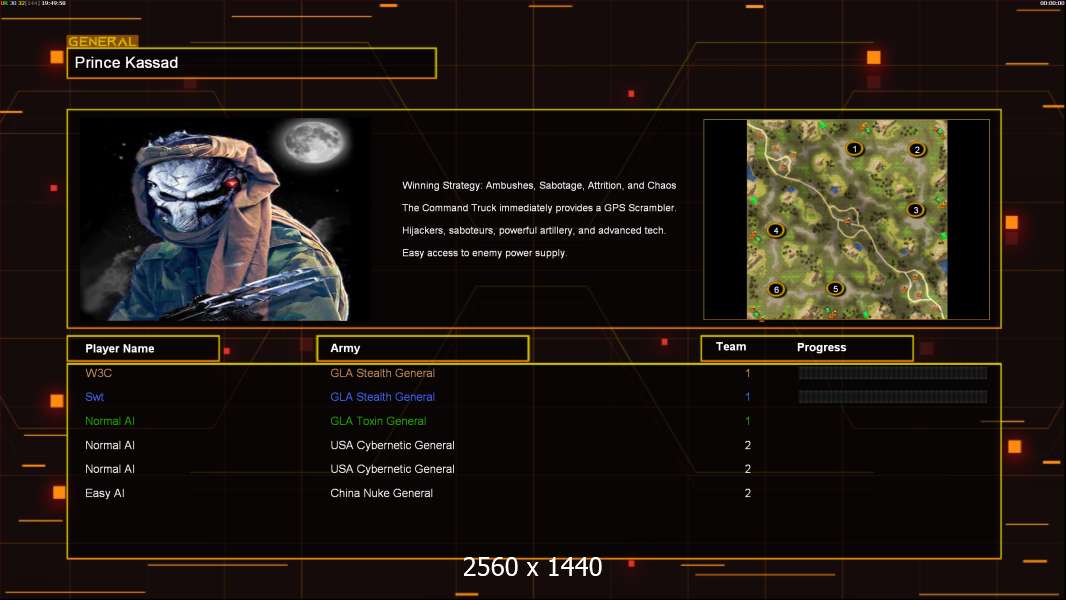Image resolution: width=1066 pixels, height=600 pixels.
Task: Select Normal AI in the fifth player row
Action: pyautogui.click(x=109, y=469)
